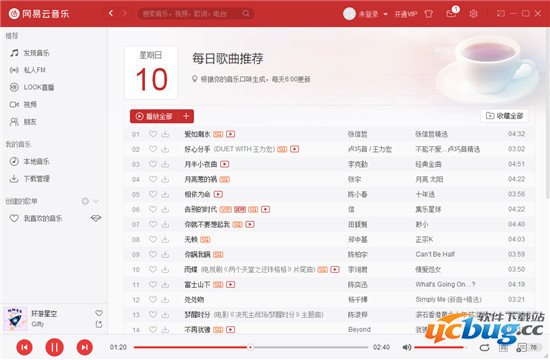The image size is (550, 360).
Task: Play the MV for 不再犹豫
Action: tap(230, 330)
